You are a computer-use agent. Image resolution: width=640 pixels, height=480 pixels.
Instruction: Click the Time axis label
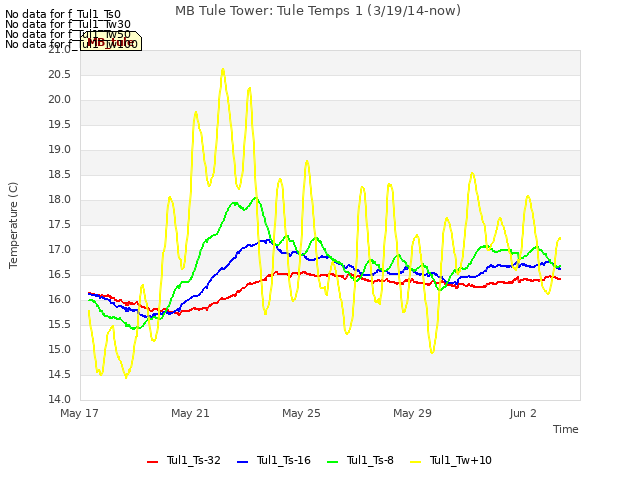coord(565,429)
